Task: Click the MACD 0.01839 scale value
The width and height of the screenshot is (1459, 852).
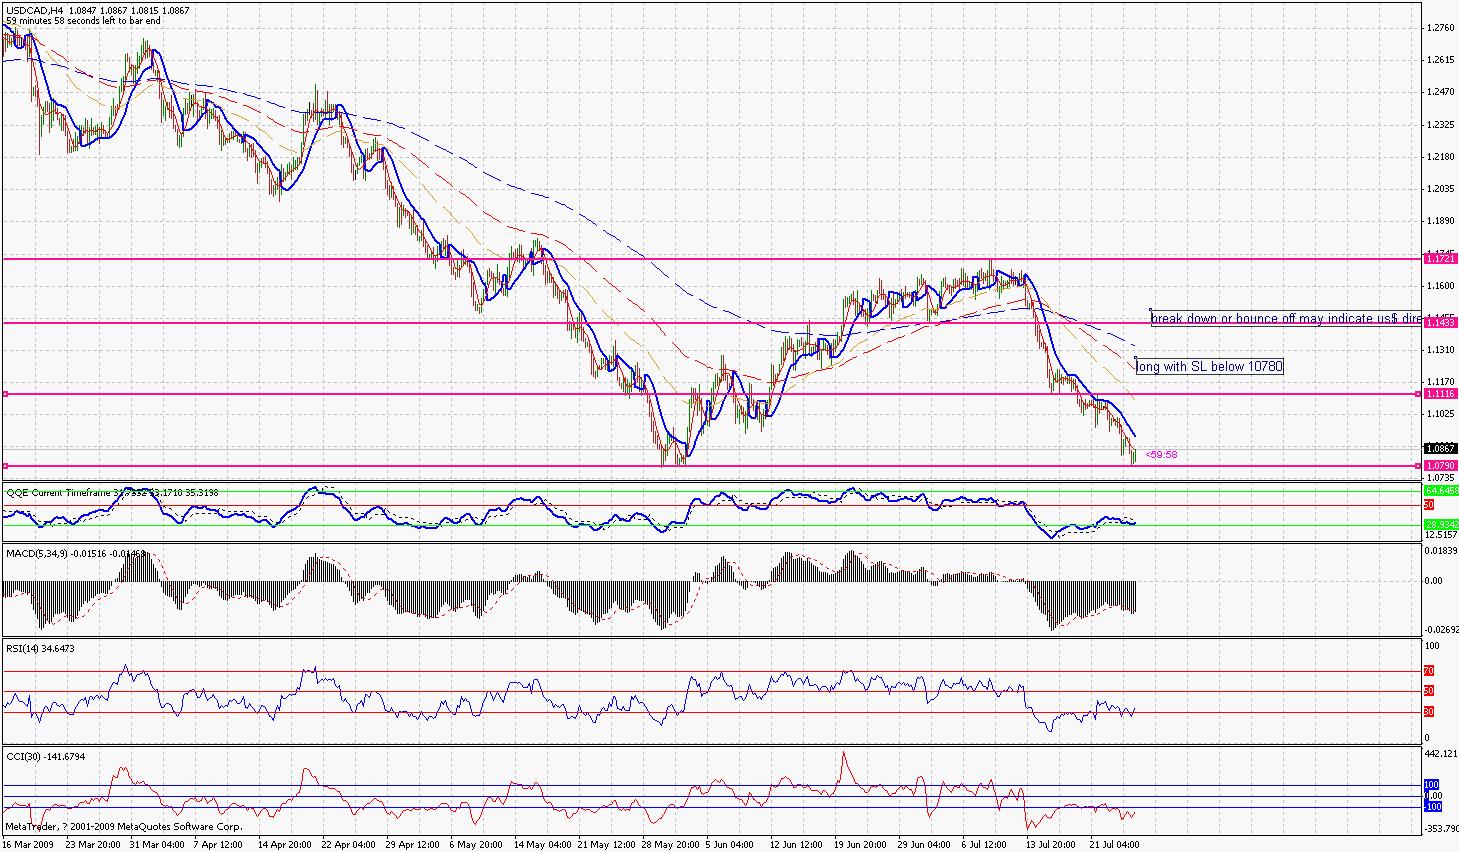Action: 1441,551
